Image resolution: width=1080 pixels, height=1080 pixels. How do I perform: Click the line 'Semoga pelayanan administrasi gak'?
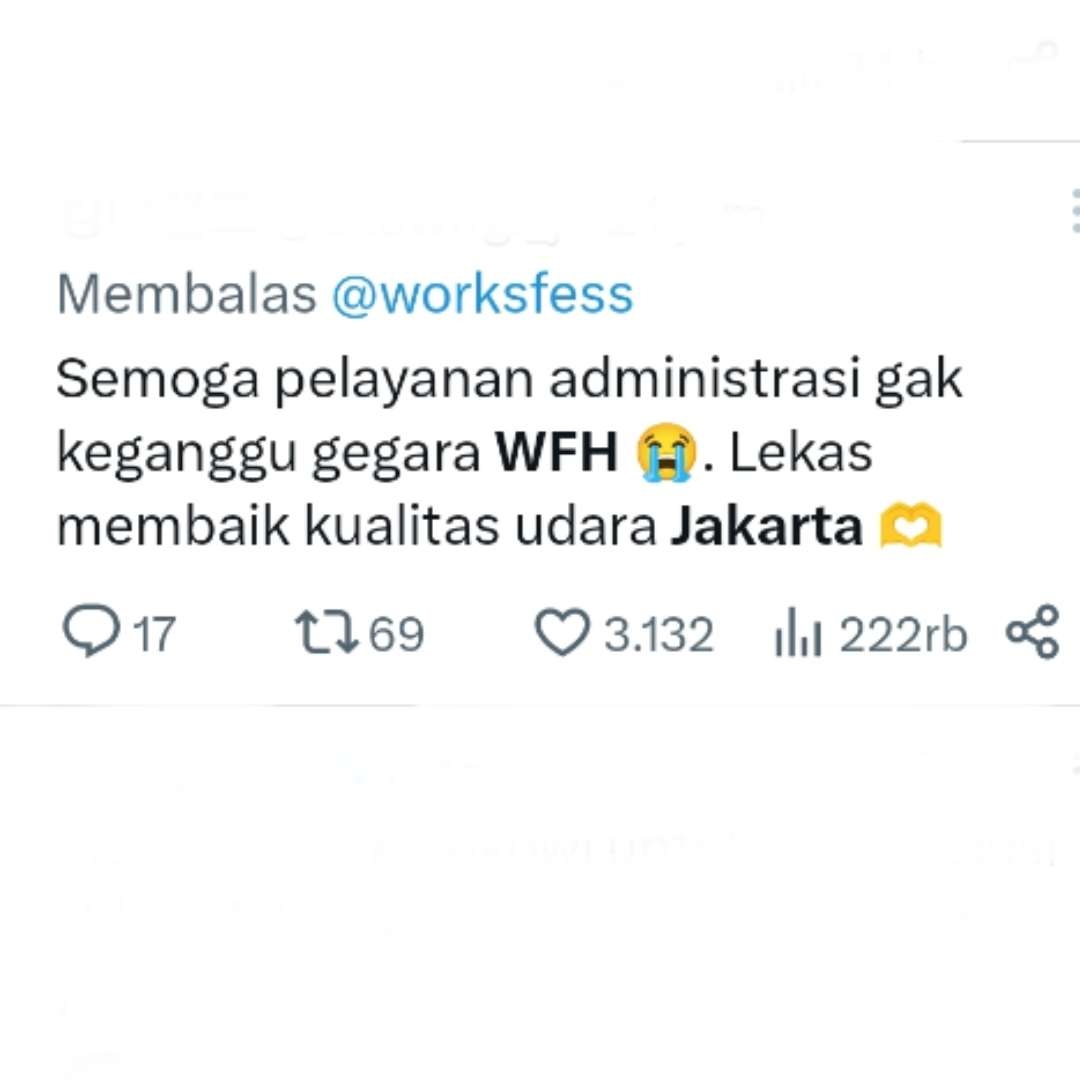pos(508,380)
